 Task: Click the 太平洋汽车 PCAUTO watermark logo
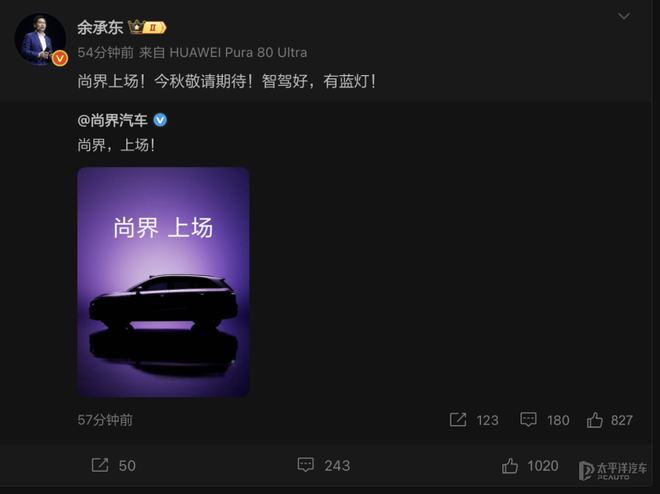pos(613,470)
